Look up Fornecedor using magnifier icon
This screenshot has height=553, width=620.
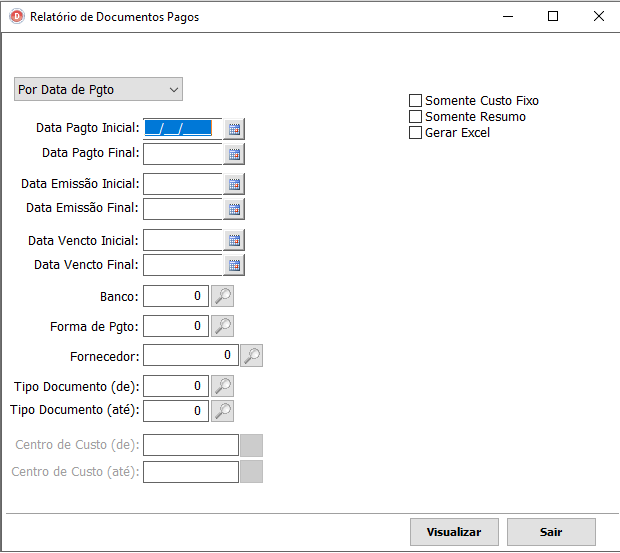tap(251, 356)
